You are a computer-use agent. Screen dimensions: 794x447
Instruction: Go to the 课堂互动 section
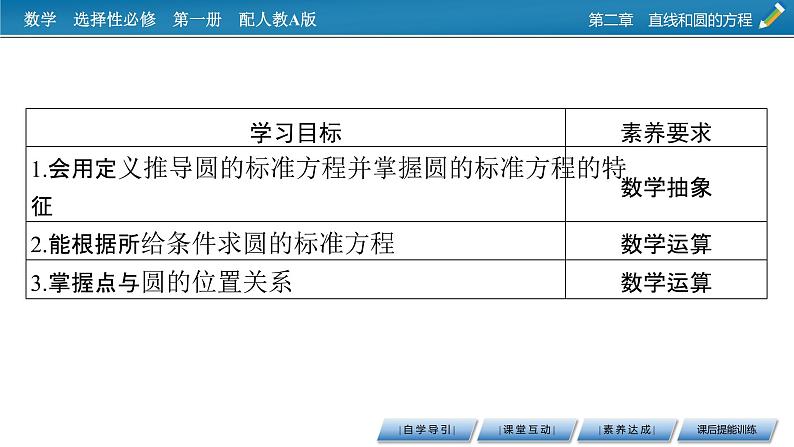(x=524, y=429)
